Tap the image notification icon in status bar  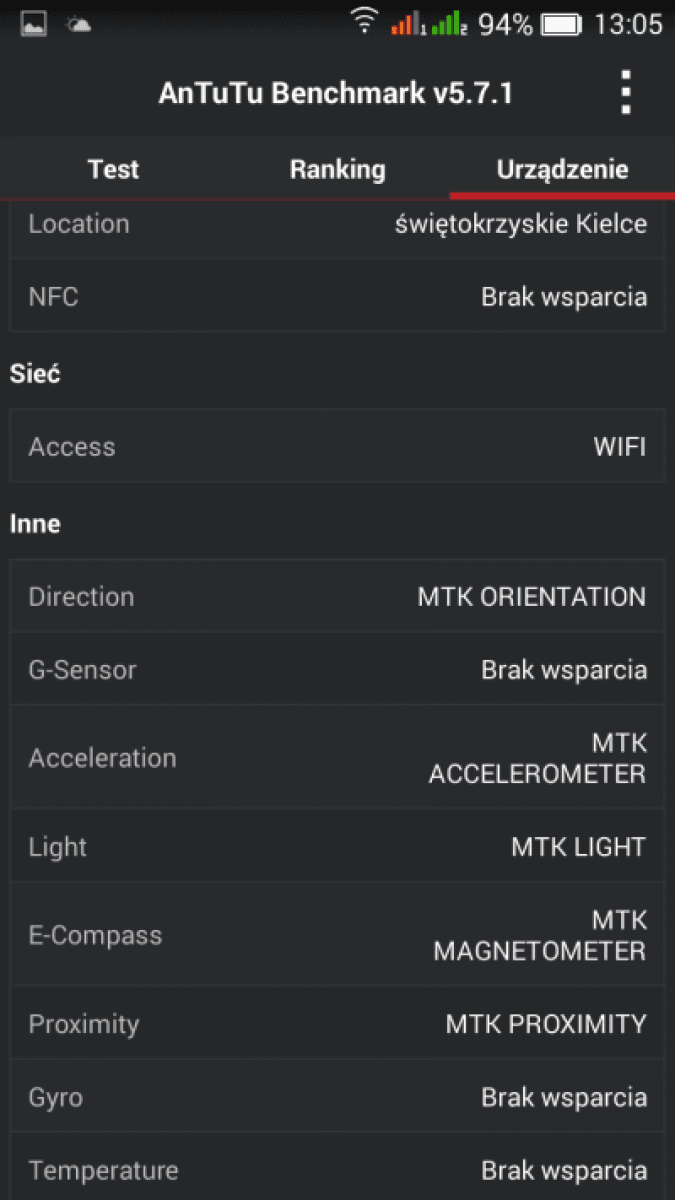click(x=34, y=24)
